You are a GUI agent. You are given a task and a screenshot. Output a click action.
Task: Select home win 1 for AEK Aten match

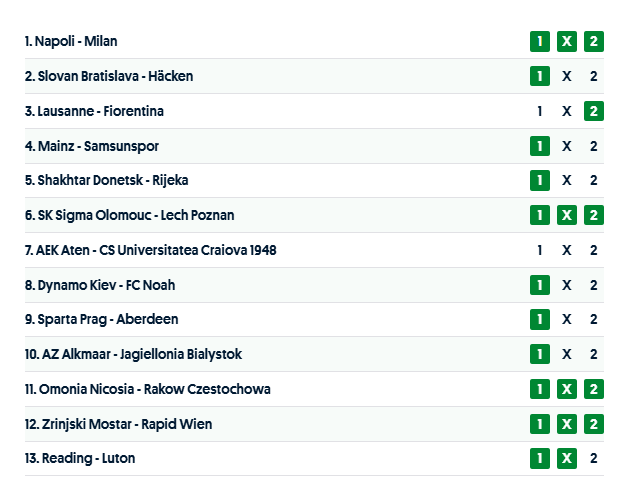[x=540, y=250]
